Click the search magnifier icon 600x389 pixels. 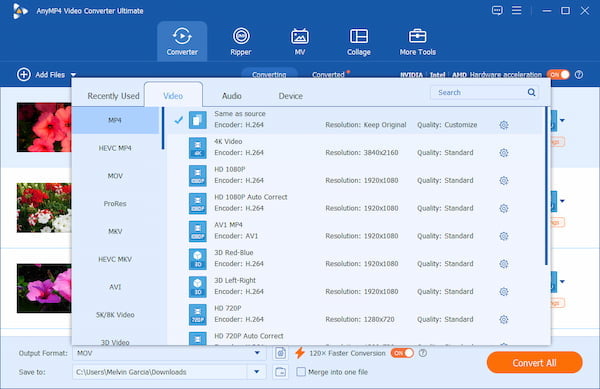(531, 92)
